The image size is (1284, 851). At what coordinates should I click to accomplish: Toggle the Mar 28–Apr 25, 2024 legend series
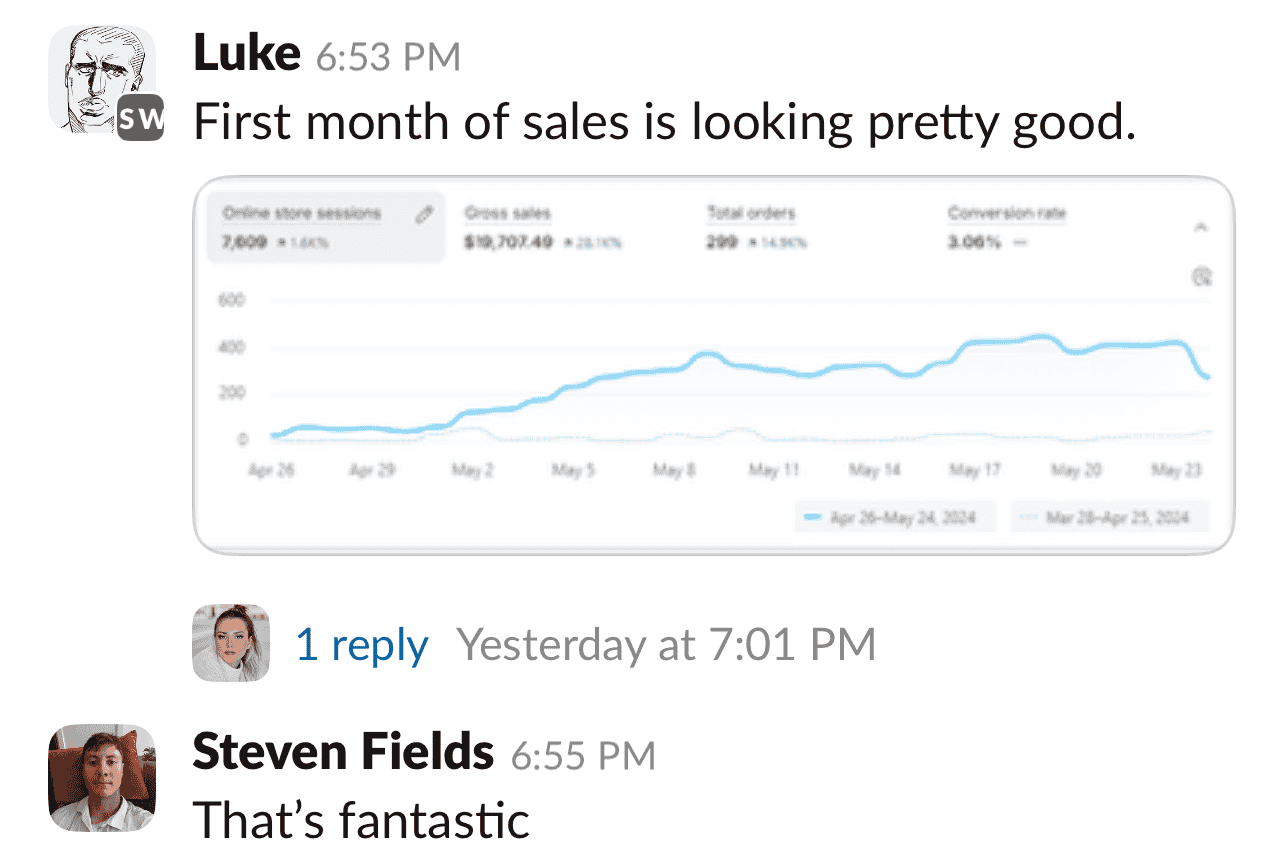1108,517
